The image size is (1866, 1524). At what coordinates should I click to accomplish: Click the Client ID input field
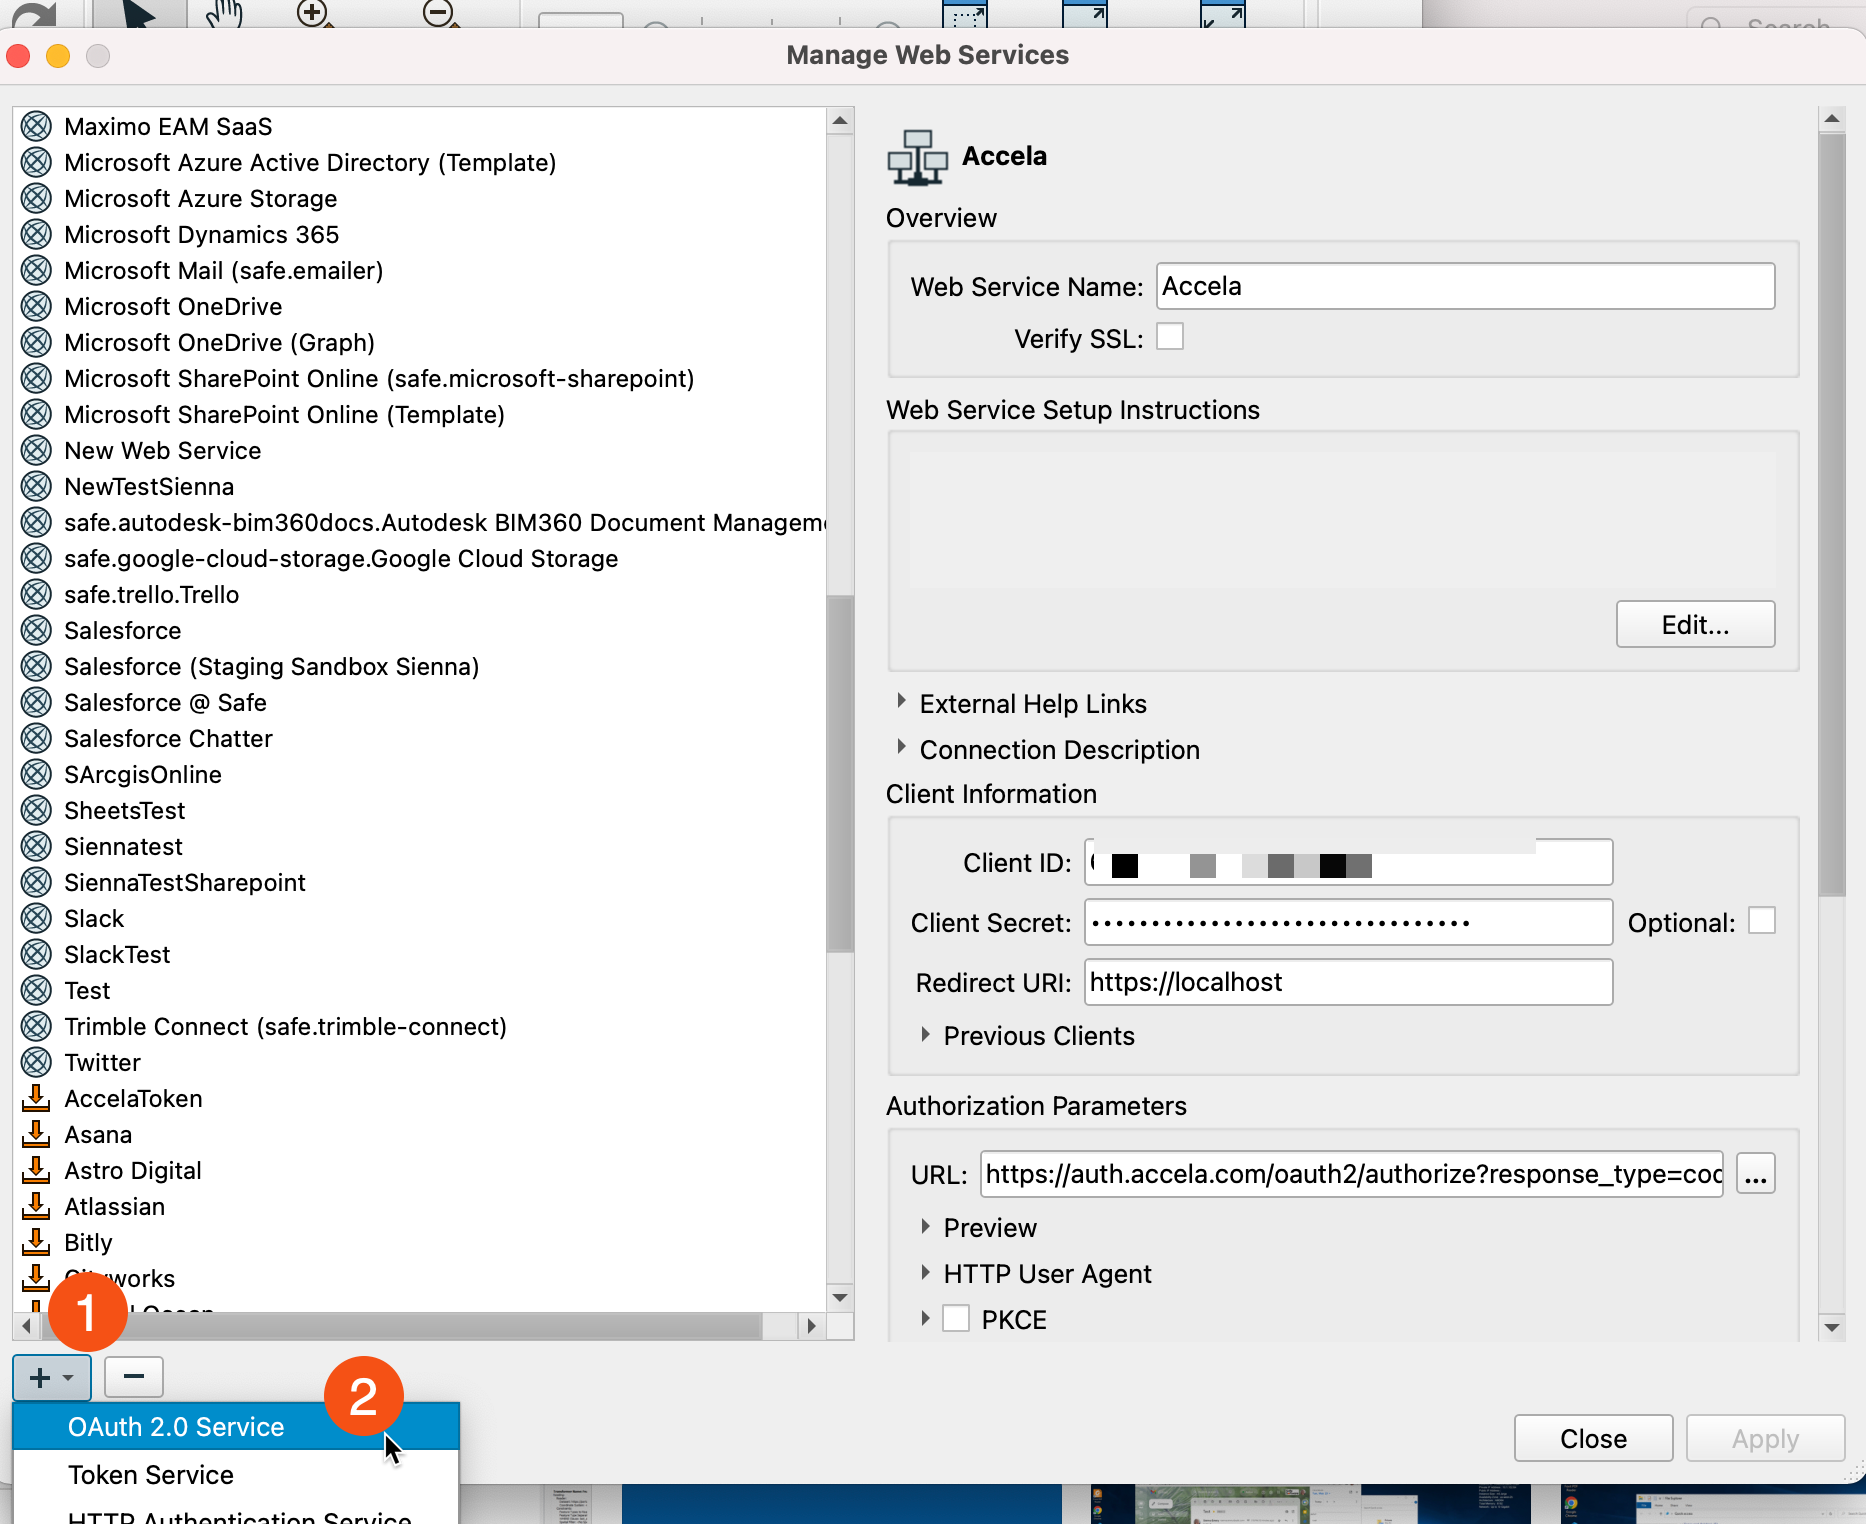pyautogui.click(x=1348, y=862)
